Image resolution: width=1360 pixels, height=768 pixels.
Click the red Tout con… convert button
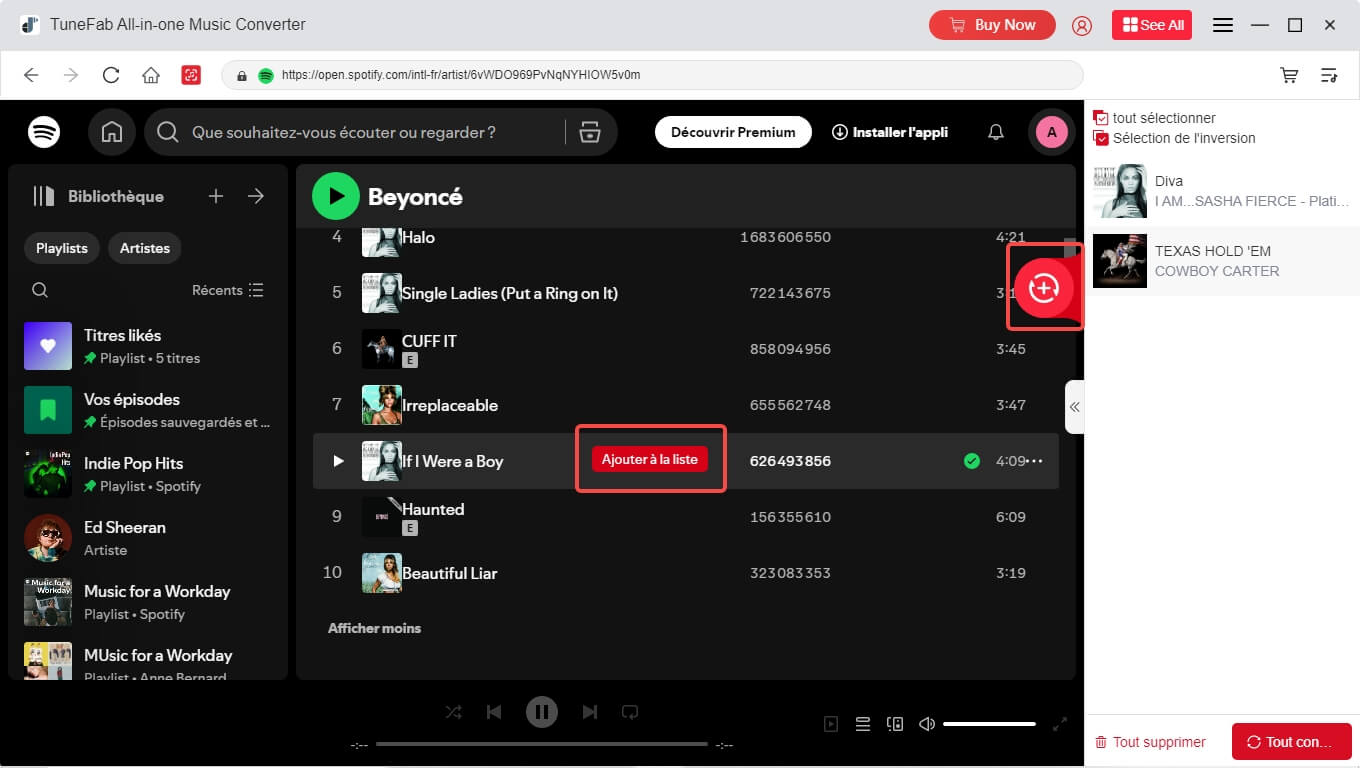[x=1292, y=742]
